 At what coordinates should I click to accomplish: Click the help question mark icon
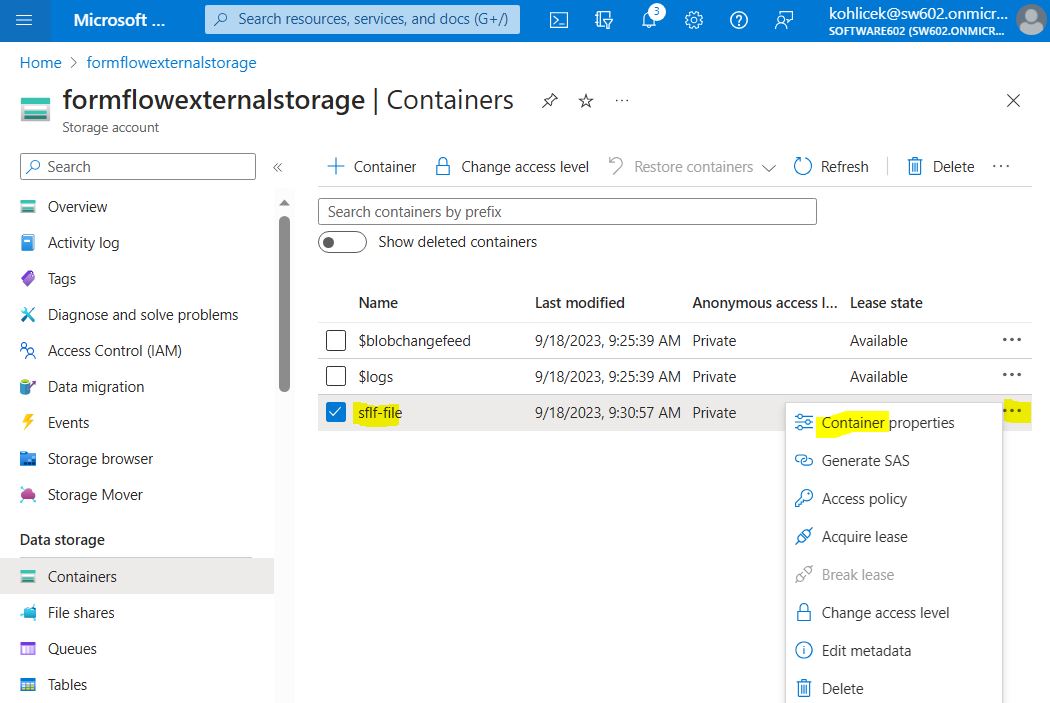click(739, 20)
